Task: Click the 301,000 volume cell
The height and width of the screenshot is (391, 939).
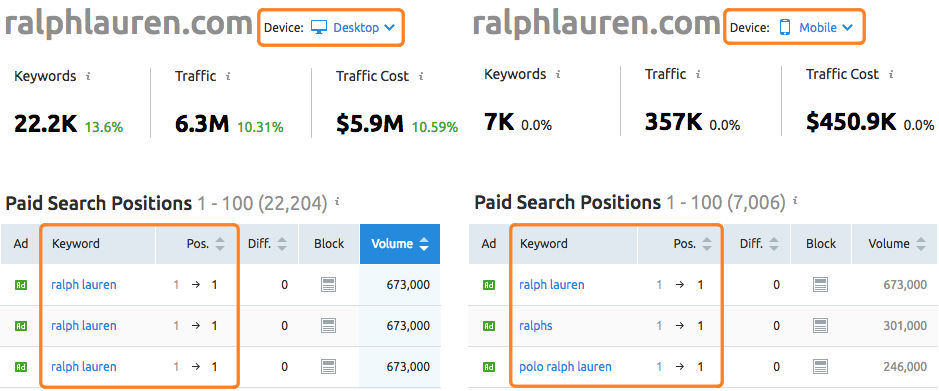Action: 906,326
